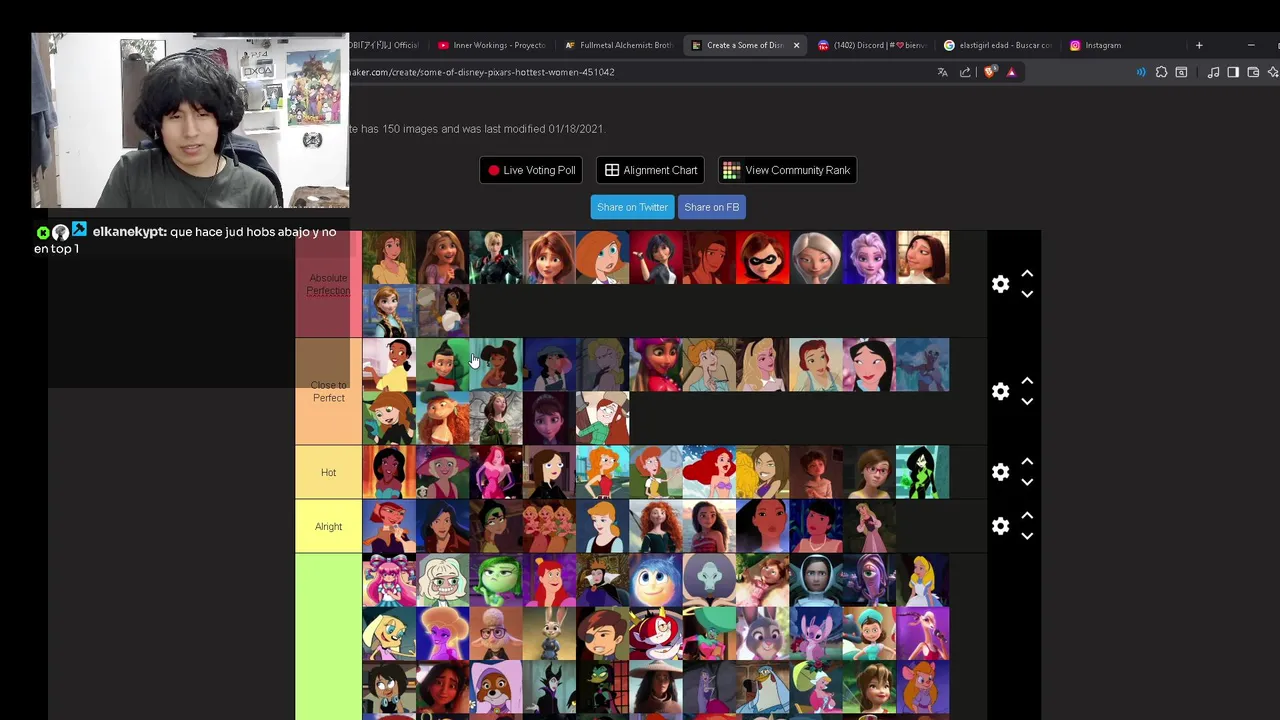Click the translate page icon in address bar
This screenshot has height=720, width=1280.
point(942,72)
